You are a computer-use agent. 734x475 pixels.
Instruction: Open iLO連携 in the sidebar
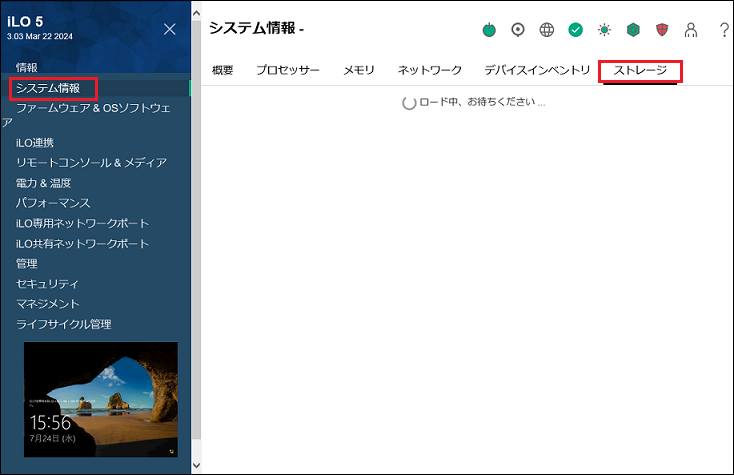point(35,143)
